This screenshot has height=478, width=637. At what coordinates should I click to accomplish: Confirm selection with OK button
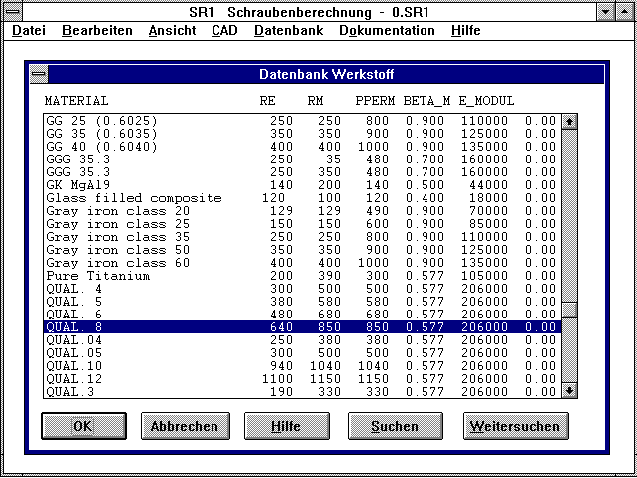pyautogui.click(x=84, y=426)
